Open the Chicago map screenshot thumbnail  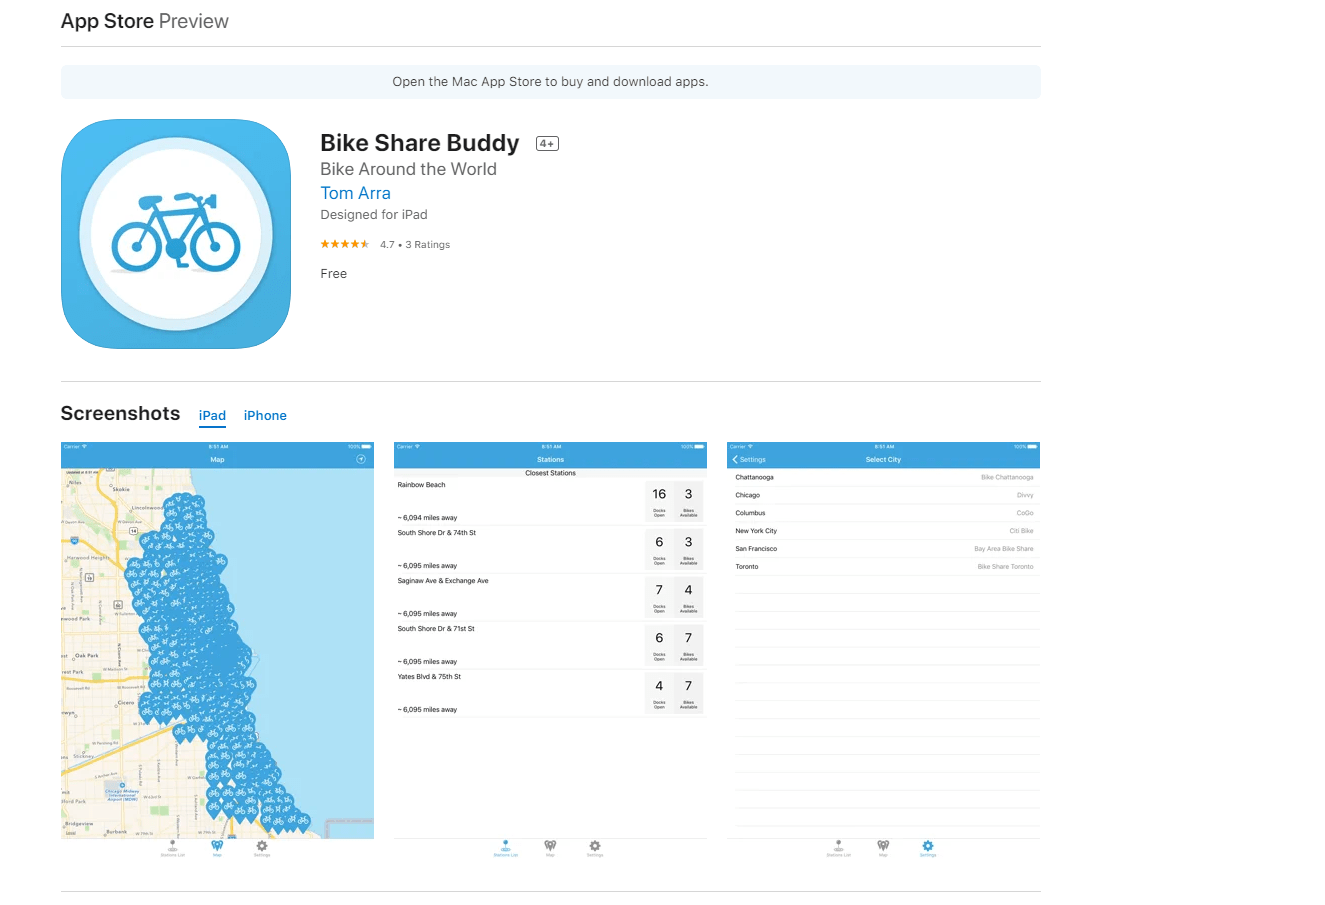217,650
